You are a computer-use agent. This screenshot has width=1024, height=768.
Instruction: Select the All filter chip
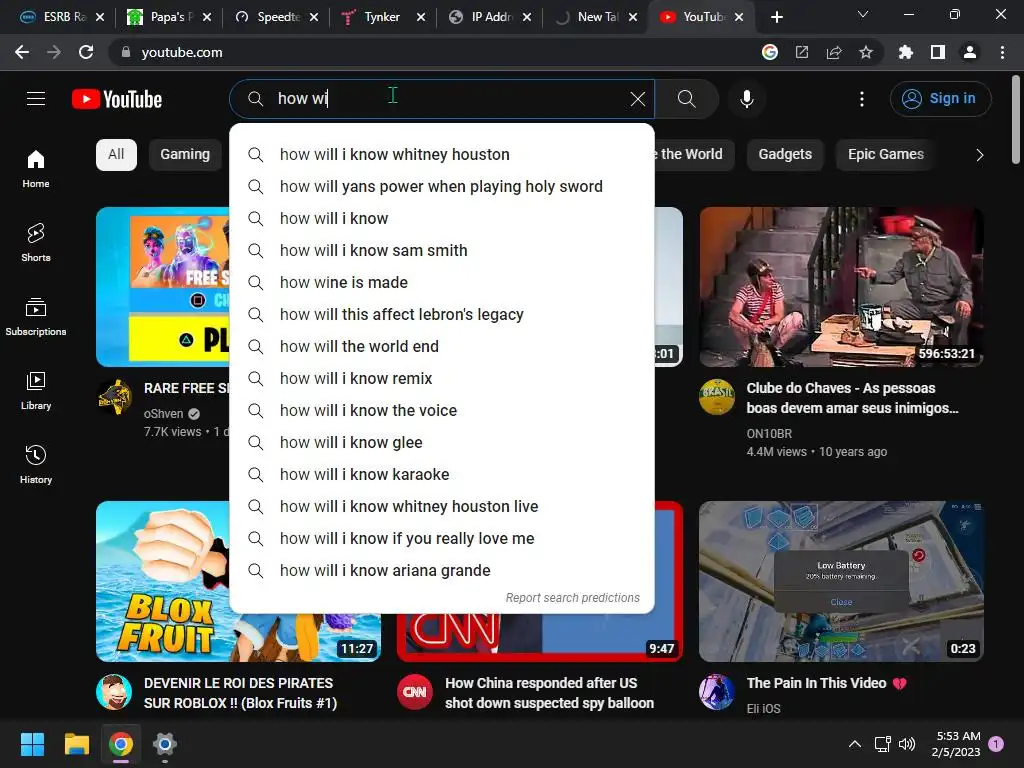116,155
